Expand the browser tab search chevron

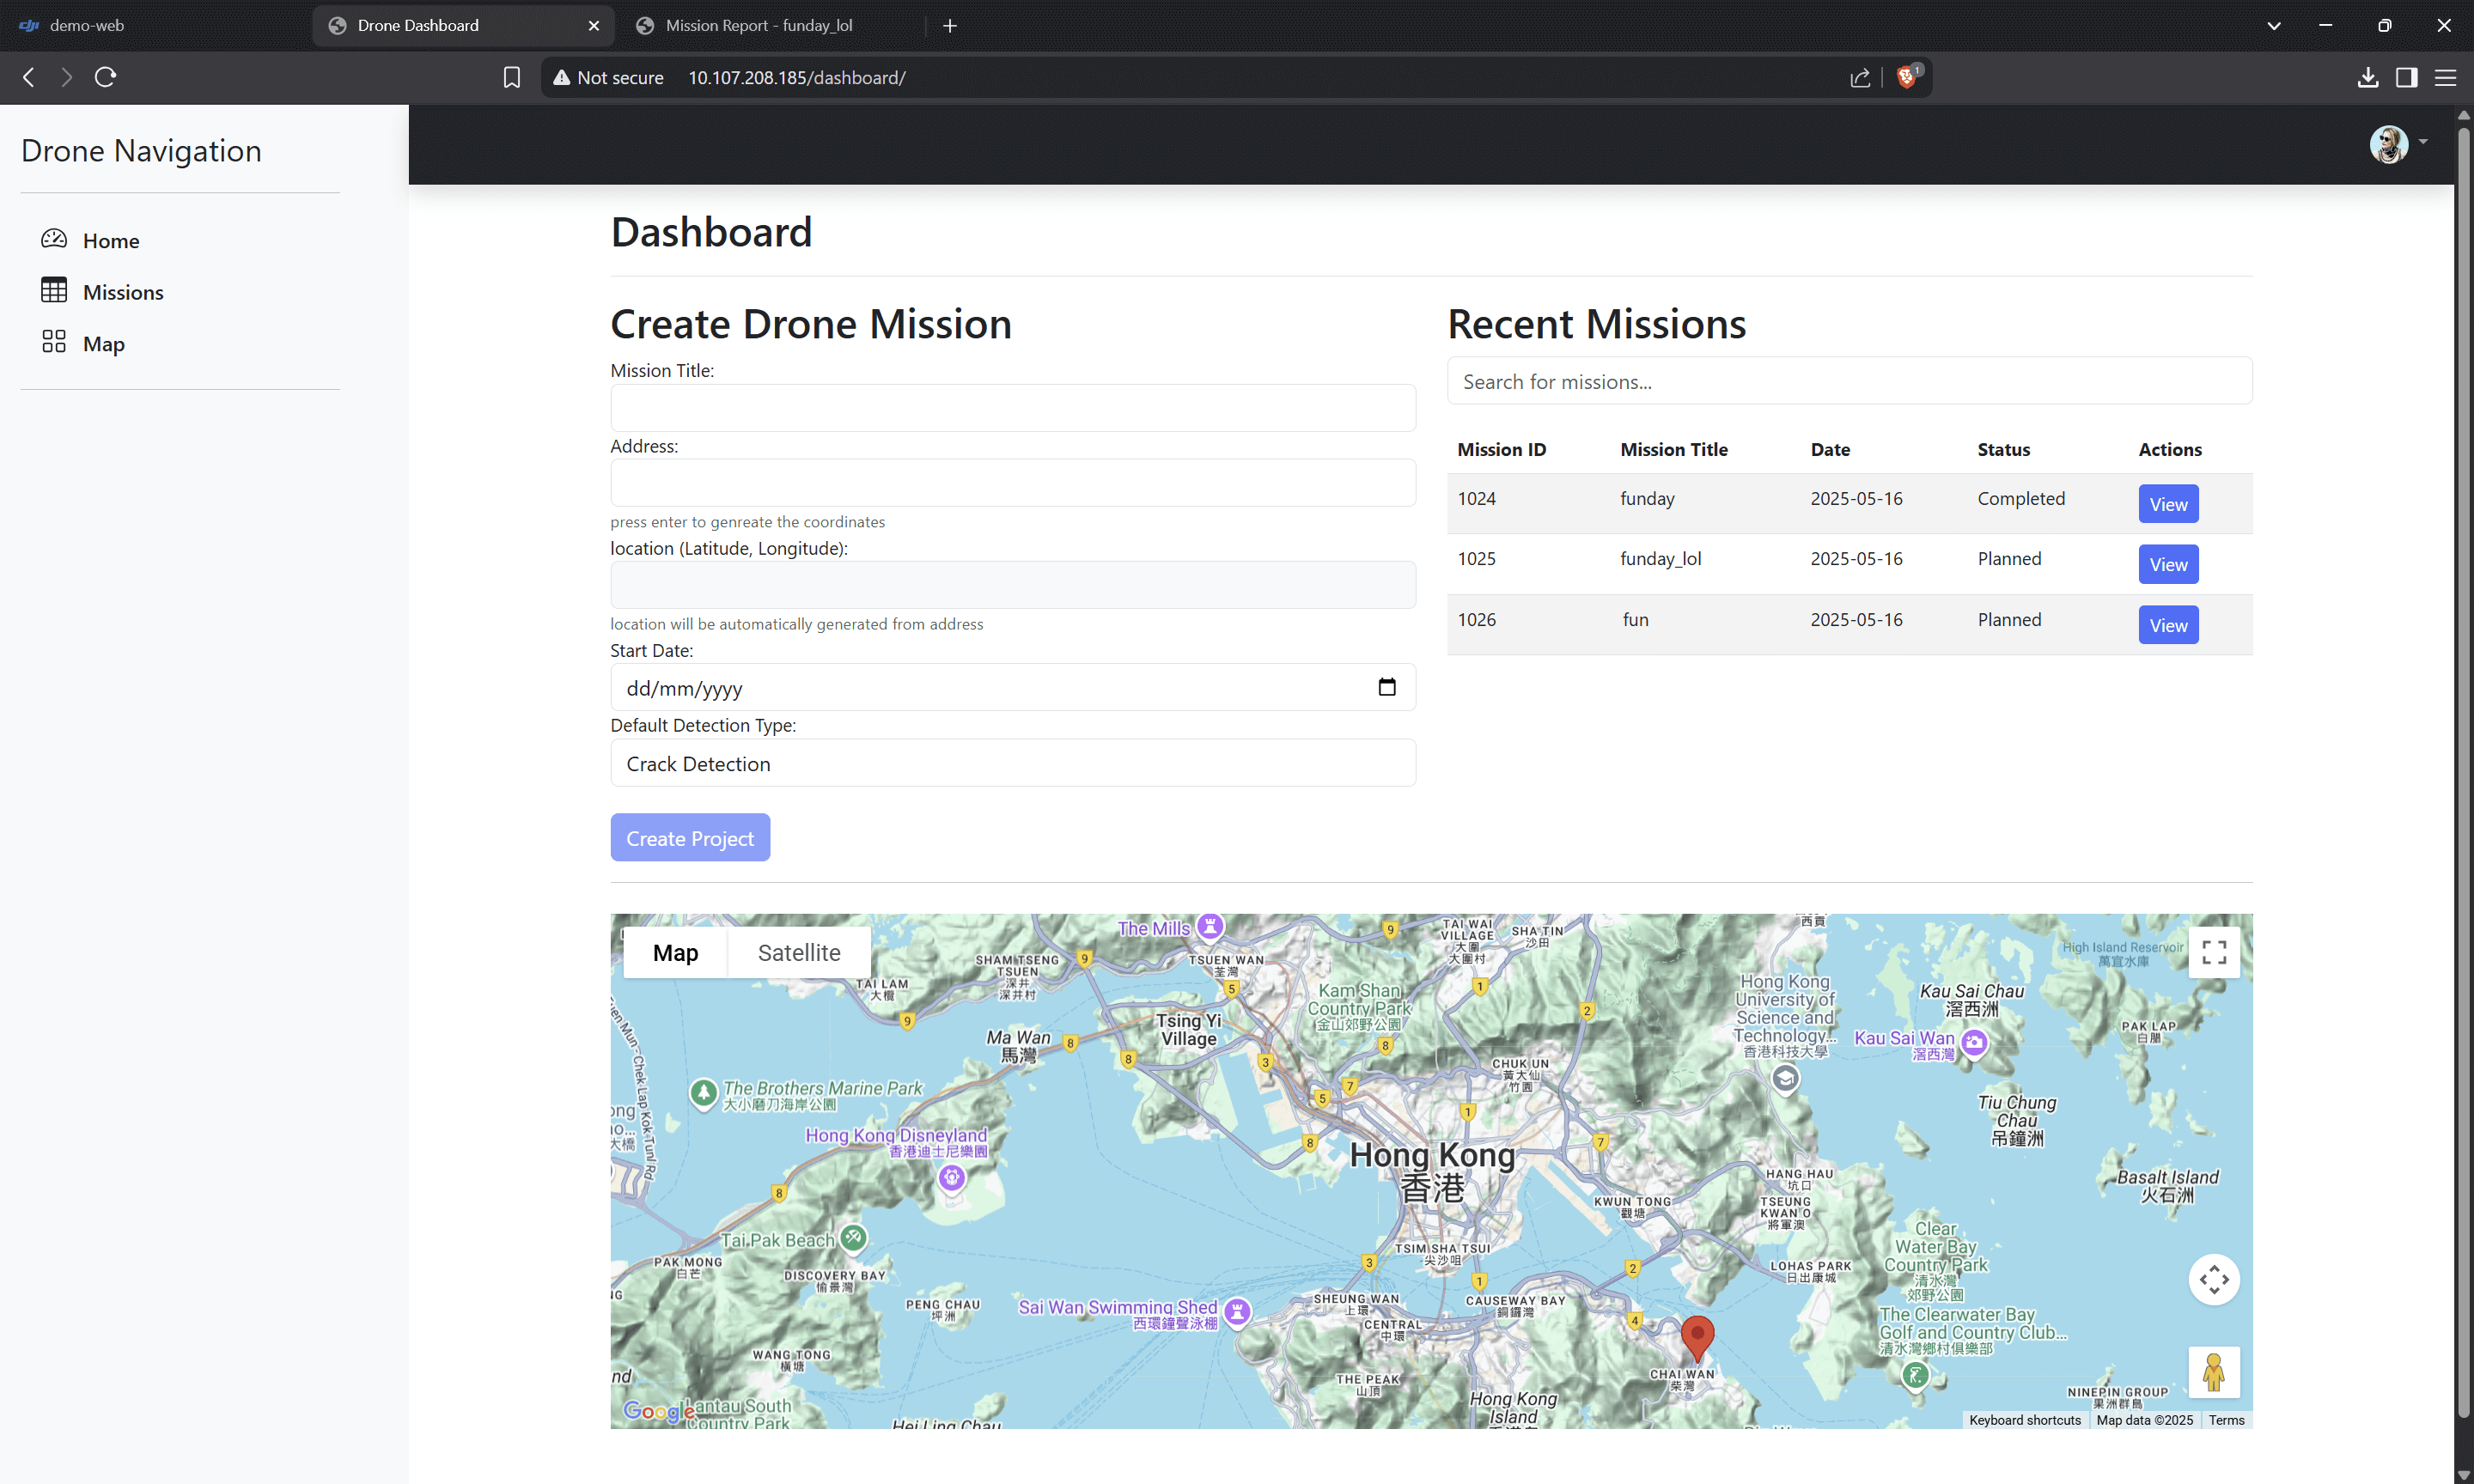coord(2273,25)
